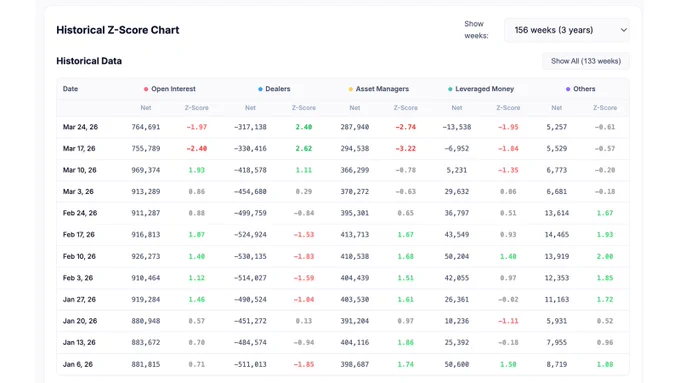680x383 pixels.
Task: Click the Feb 10, 26 date cell
Action: pyautogui.click(x=80, y=256)
